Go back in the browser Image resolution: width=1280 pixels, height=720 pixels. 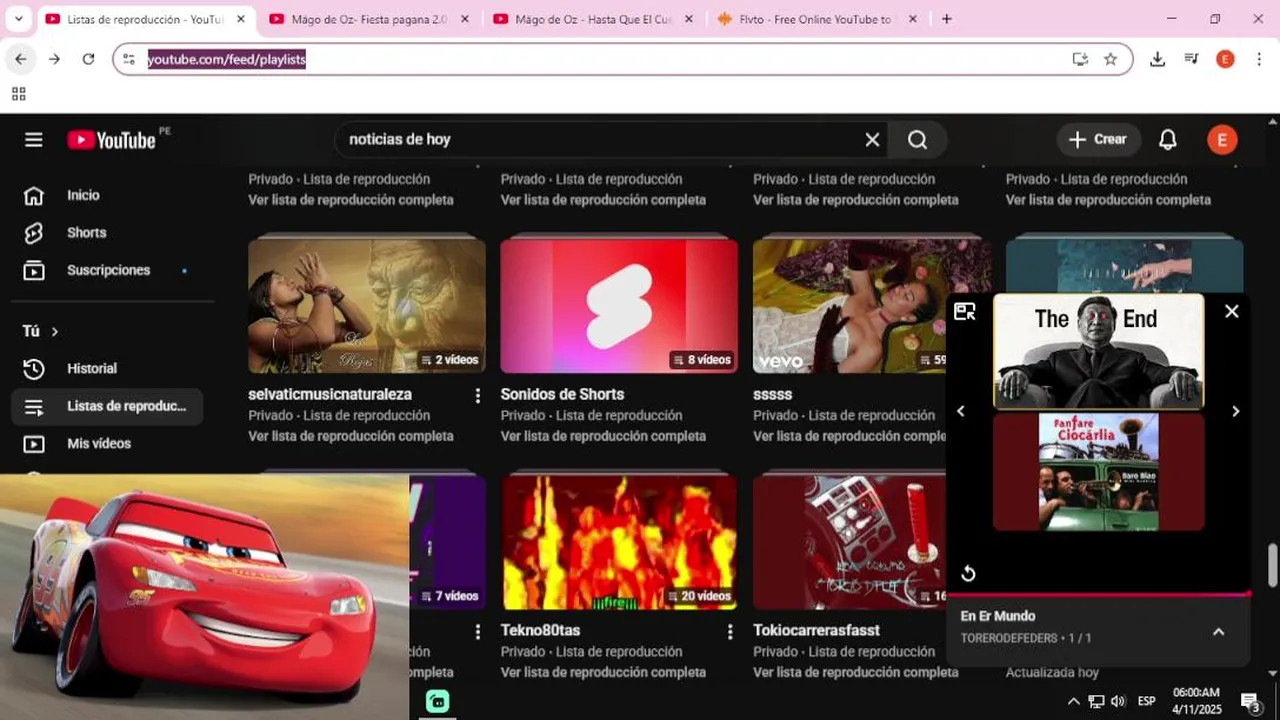click(x=20, y=60)
